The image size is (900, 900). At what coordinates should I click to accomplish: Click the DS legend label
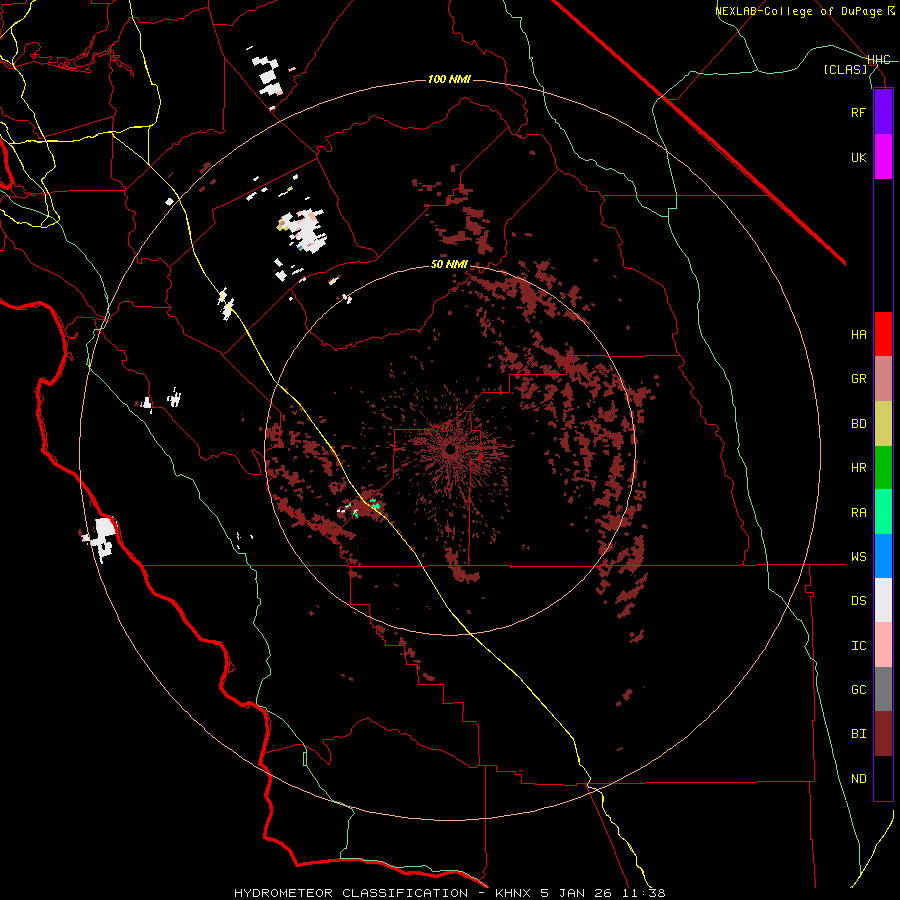[858, 600]
